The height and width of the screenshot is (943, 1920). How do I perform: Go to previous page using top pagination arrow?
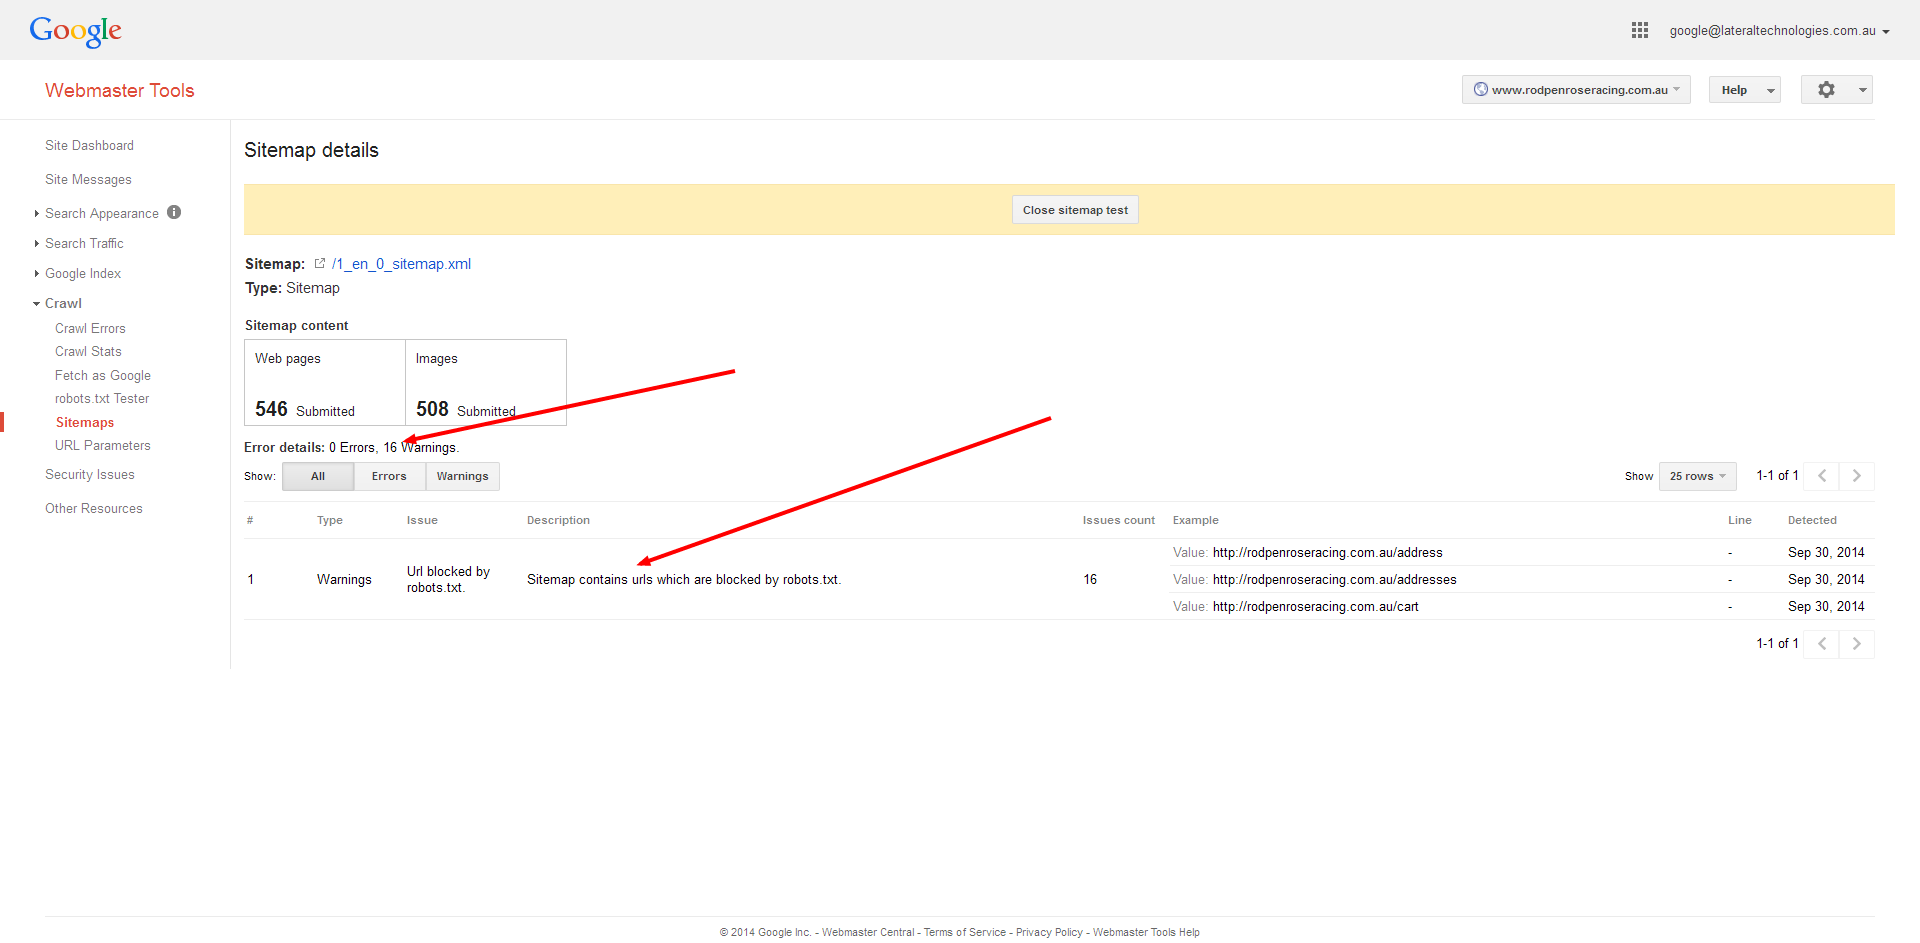point(1822,476)
